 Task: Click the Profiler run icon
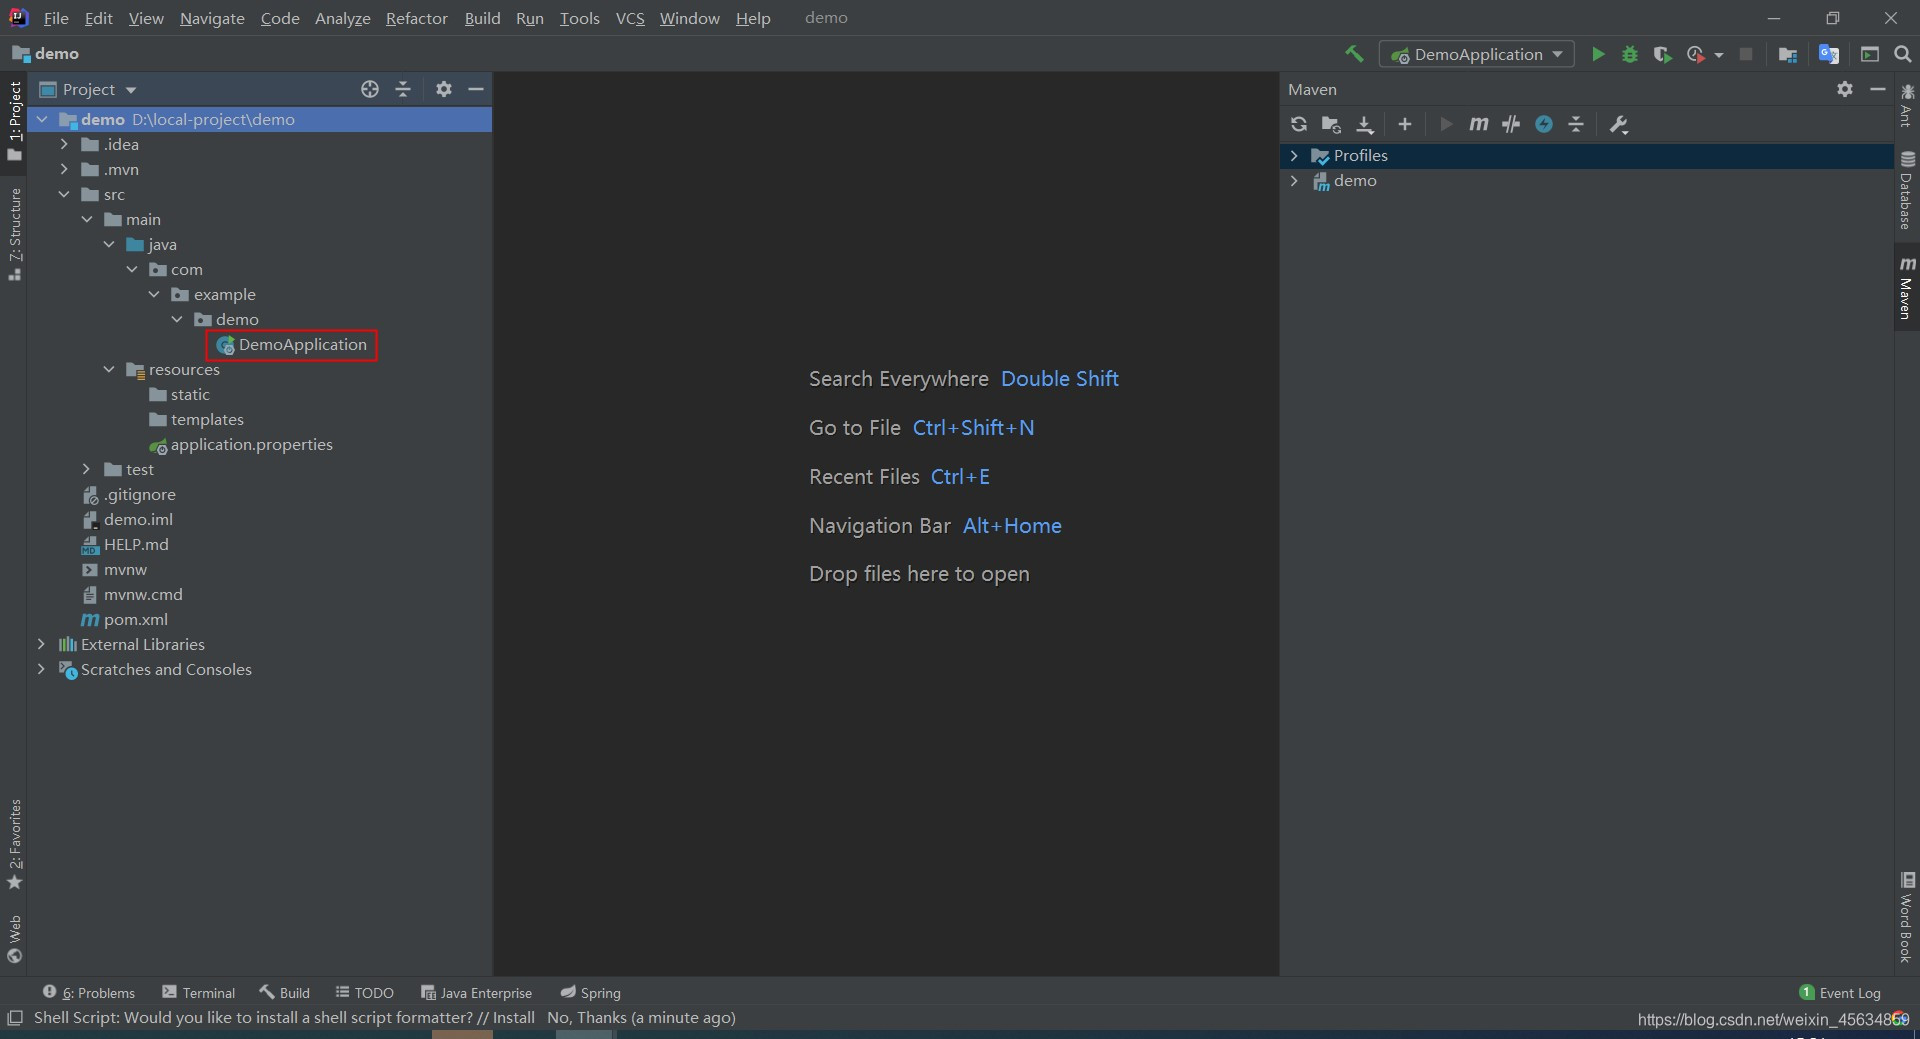1695,54
